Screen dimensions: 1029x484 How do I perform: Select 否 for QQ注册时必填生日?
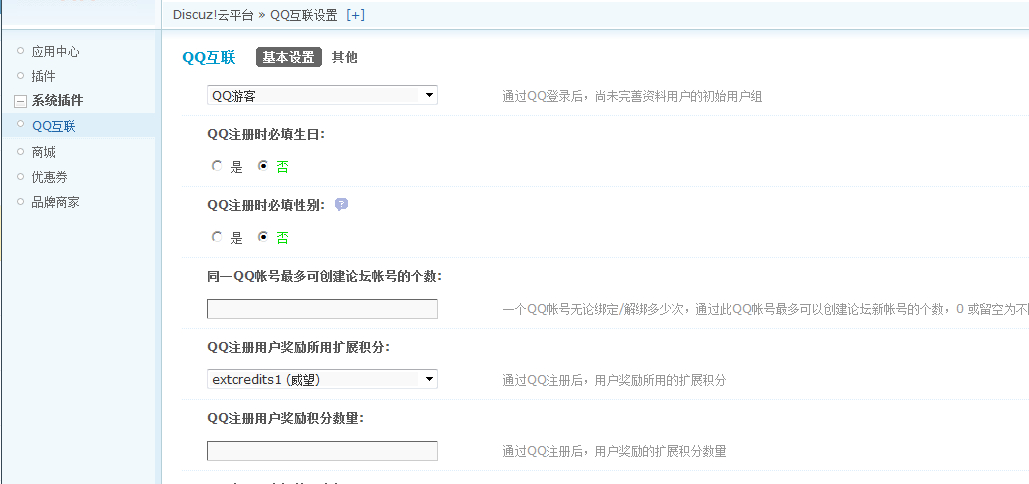point(263,167)
